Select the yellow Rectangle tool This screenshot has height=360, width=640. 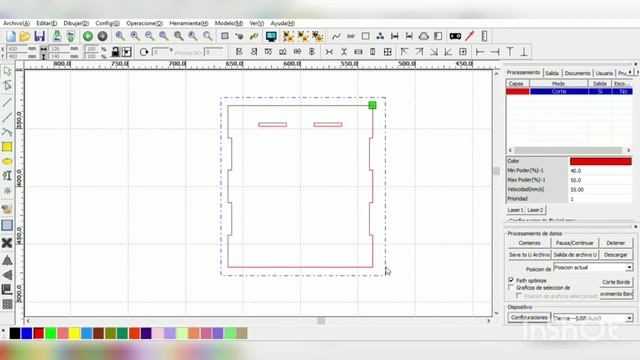pyautogui.click(x=7, y=147)
